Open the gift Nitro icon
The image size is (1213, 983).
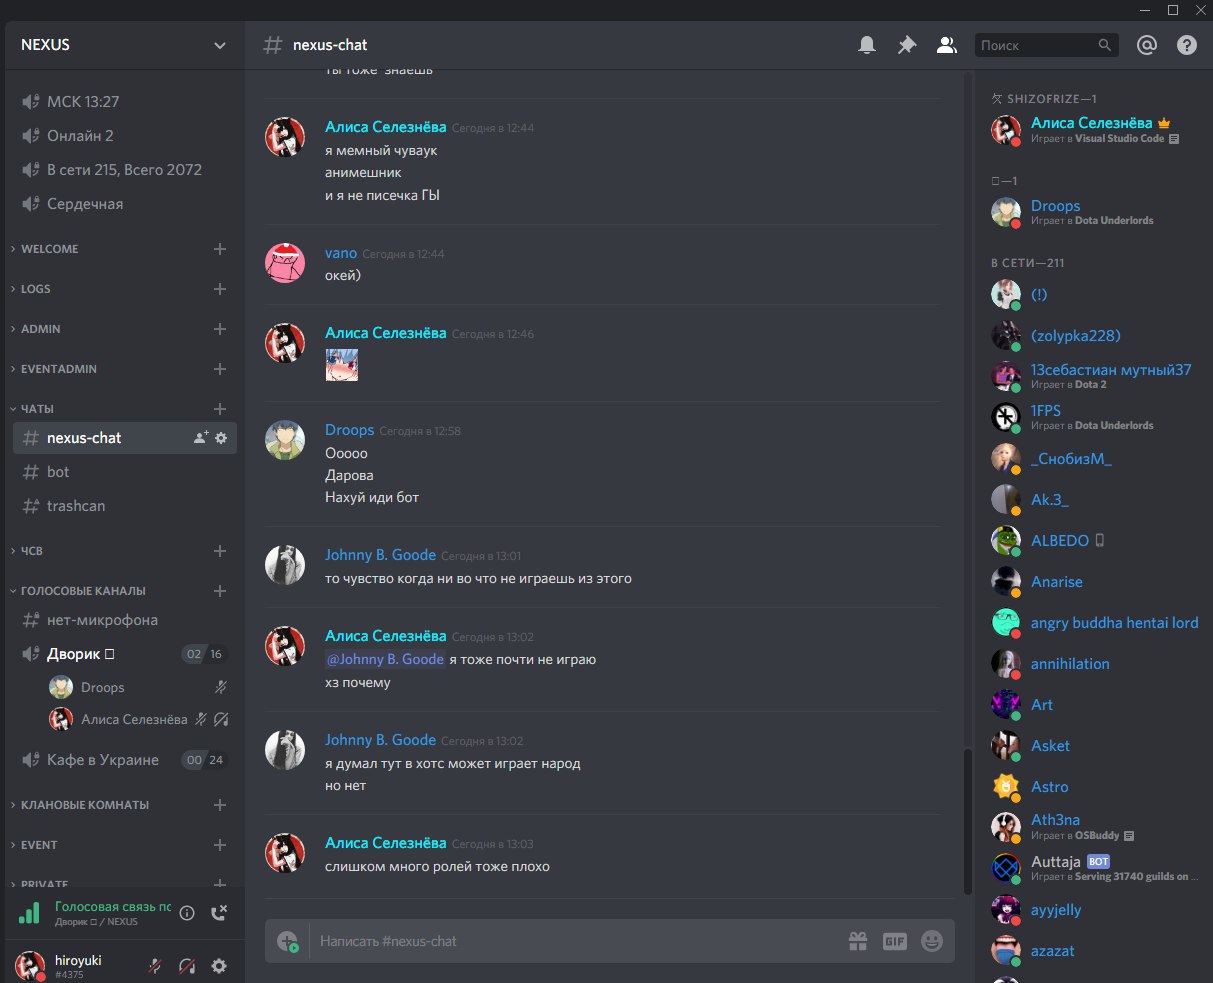click(x=858, y=941)
